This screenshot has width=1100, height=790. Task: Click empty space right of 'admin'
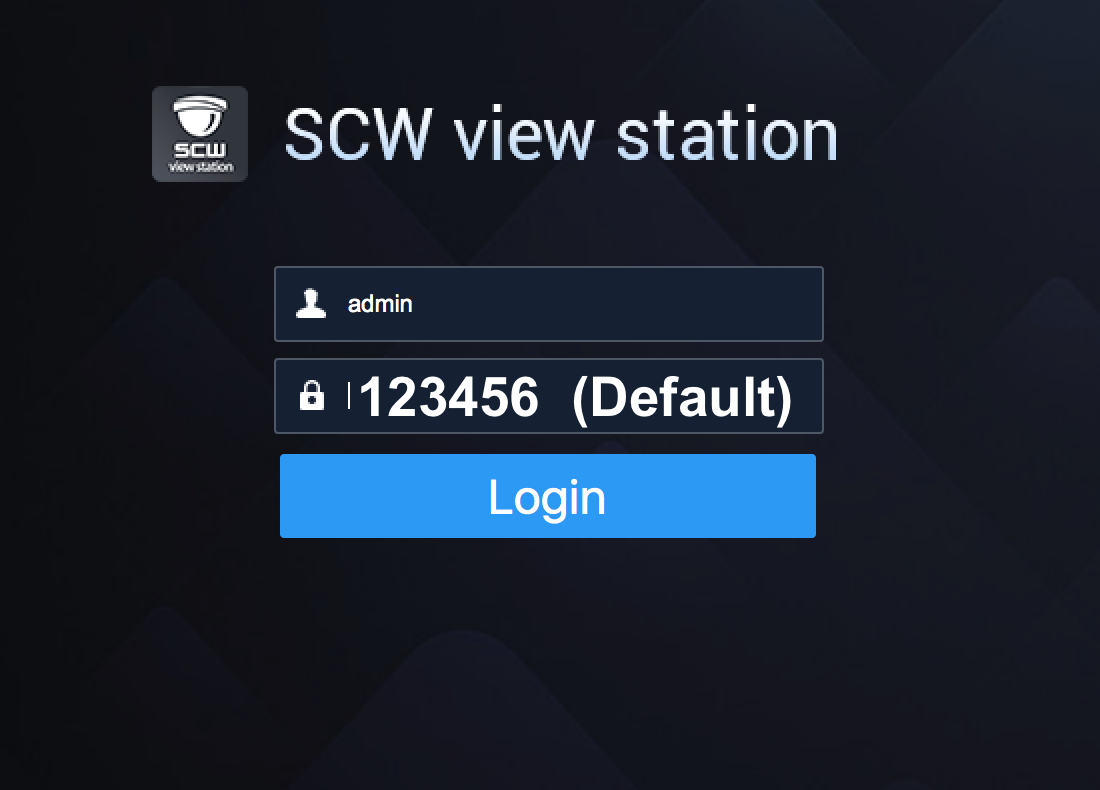[617, 304]
